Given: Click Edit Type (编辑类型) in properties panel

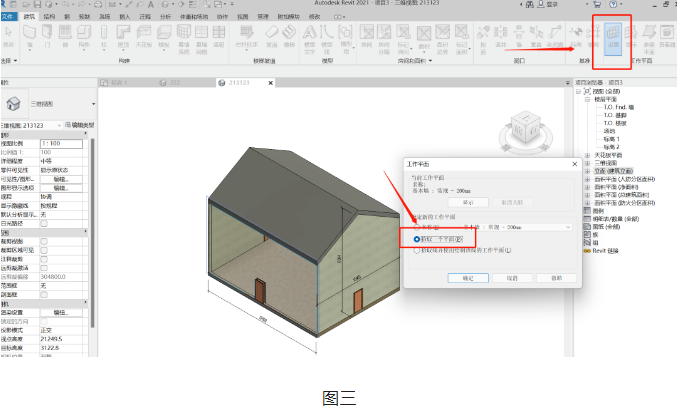Looking at the screenshot, I should coord(79,125).
